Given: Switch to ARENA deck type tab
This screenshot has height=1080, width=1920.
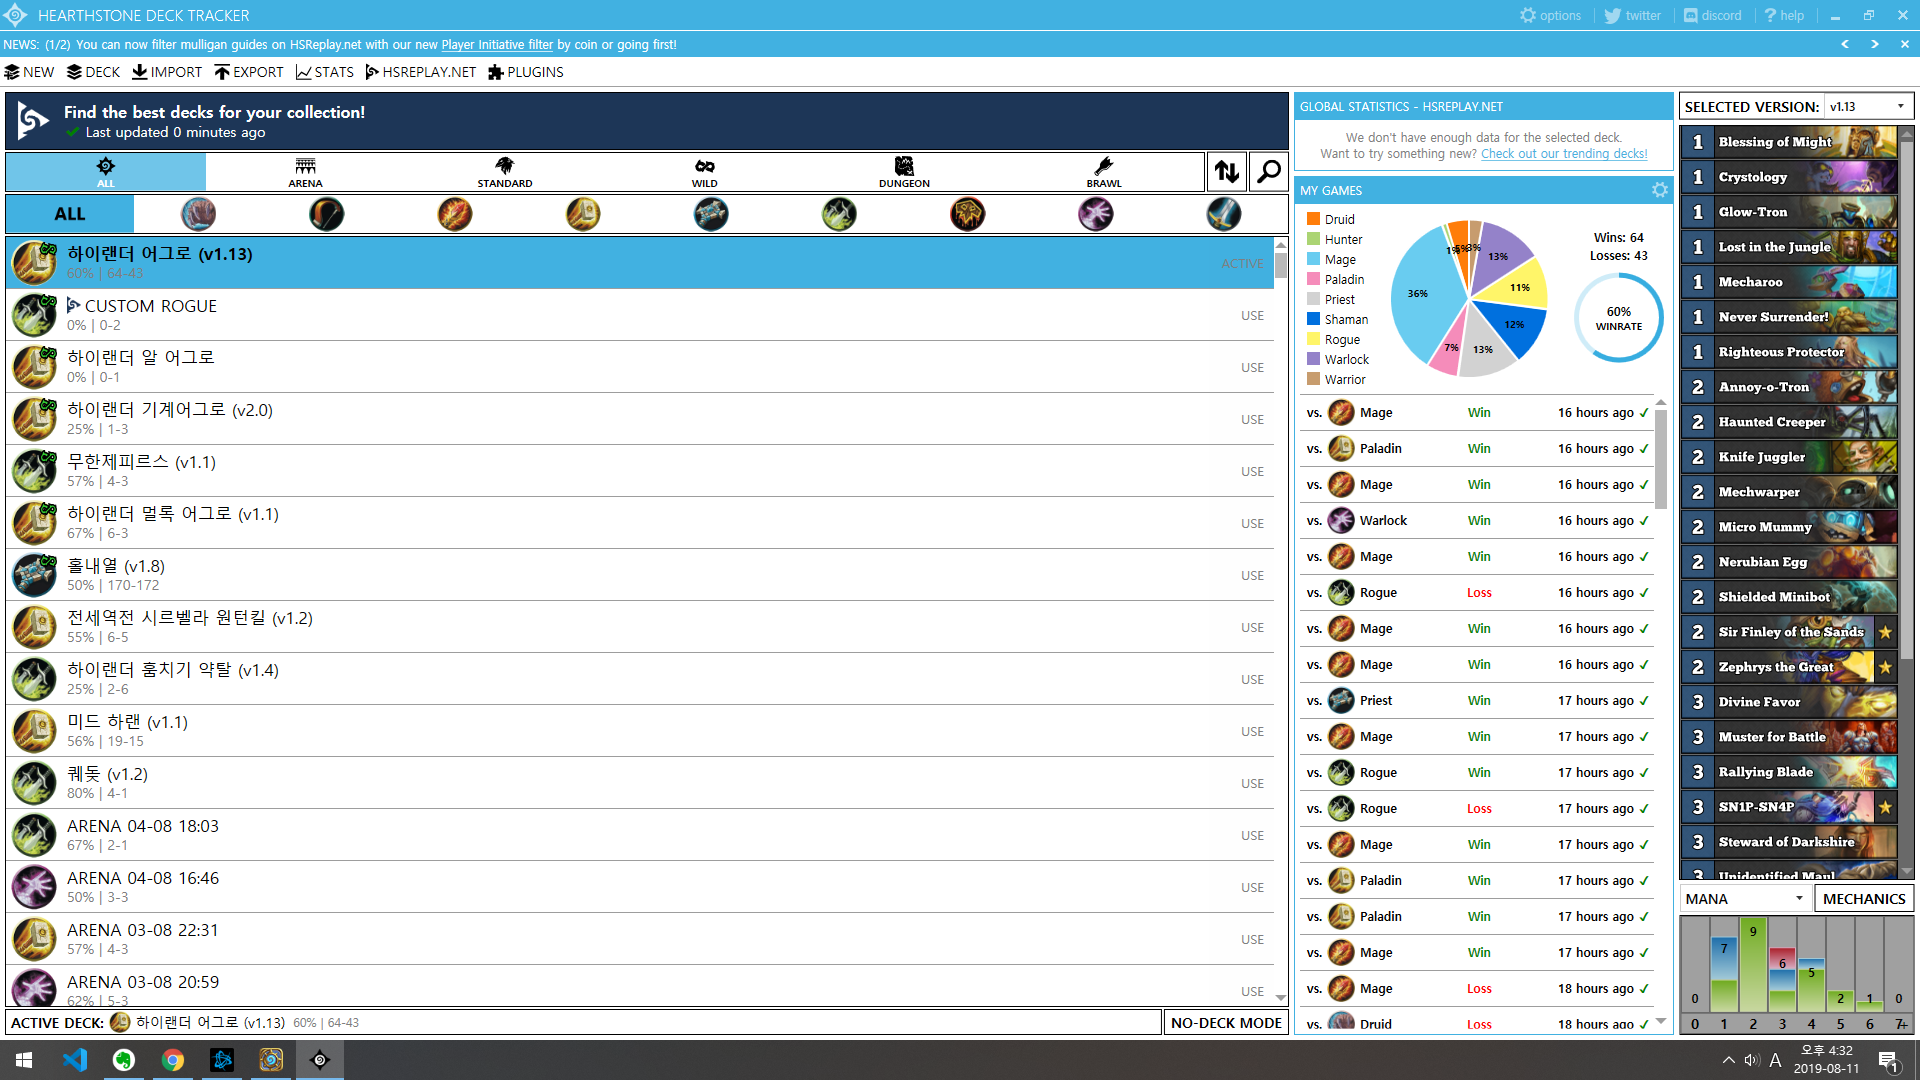Looking at the screenshot, I should [x=305, y=172].
